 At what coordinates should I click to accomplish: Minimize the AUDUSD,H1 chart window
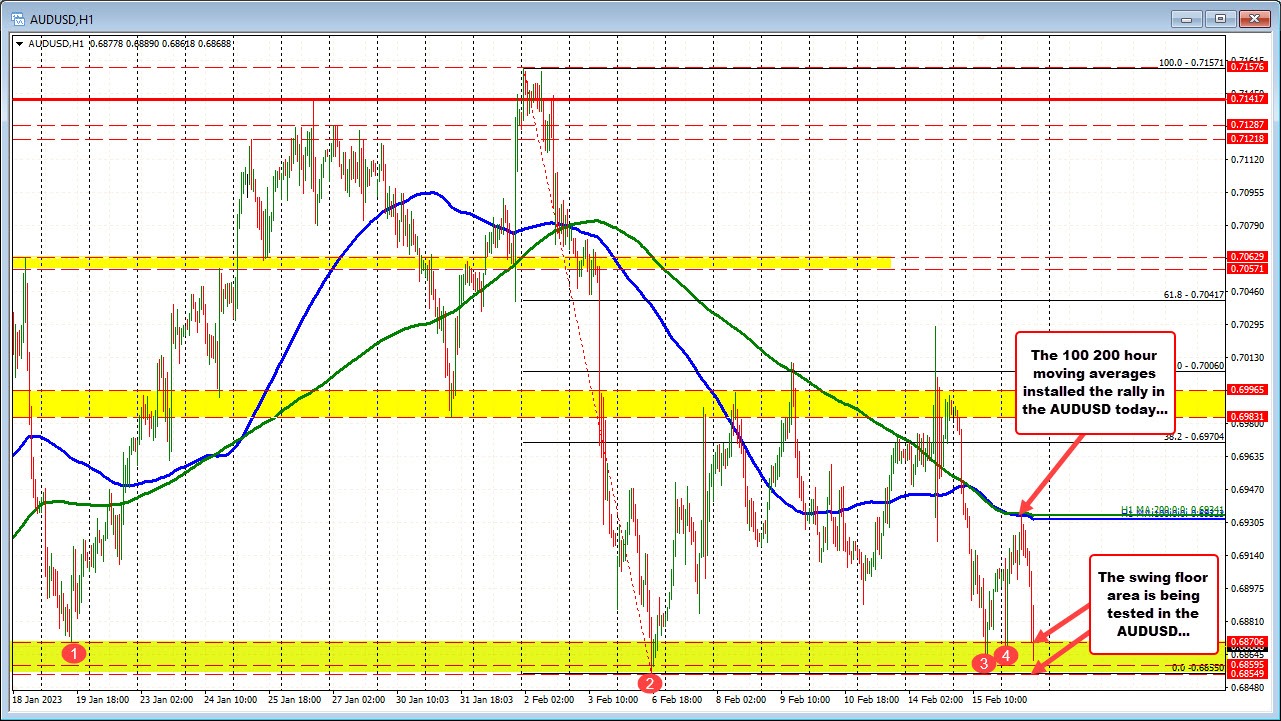click(x=1192, y=18)
